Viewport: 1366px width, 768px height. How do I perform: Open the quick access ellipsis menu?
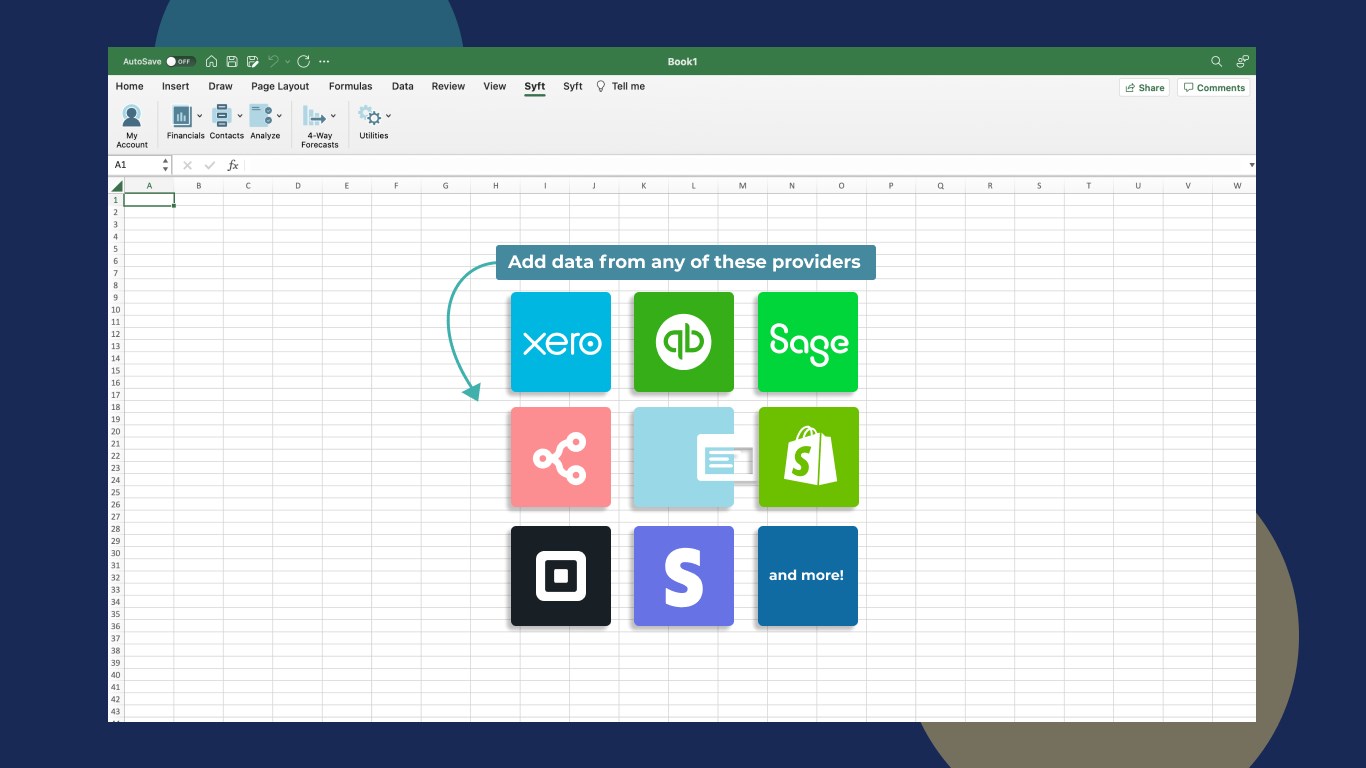(324, 62)
